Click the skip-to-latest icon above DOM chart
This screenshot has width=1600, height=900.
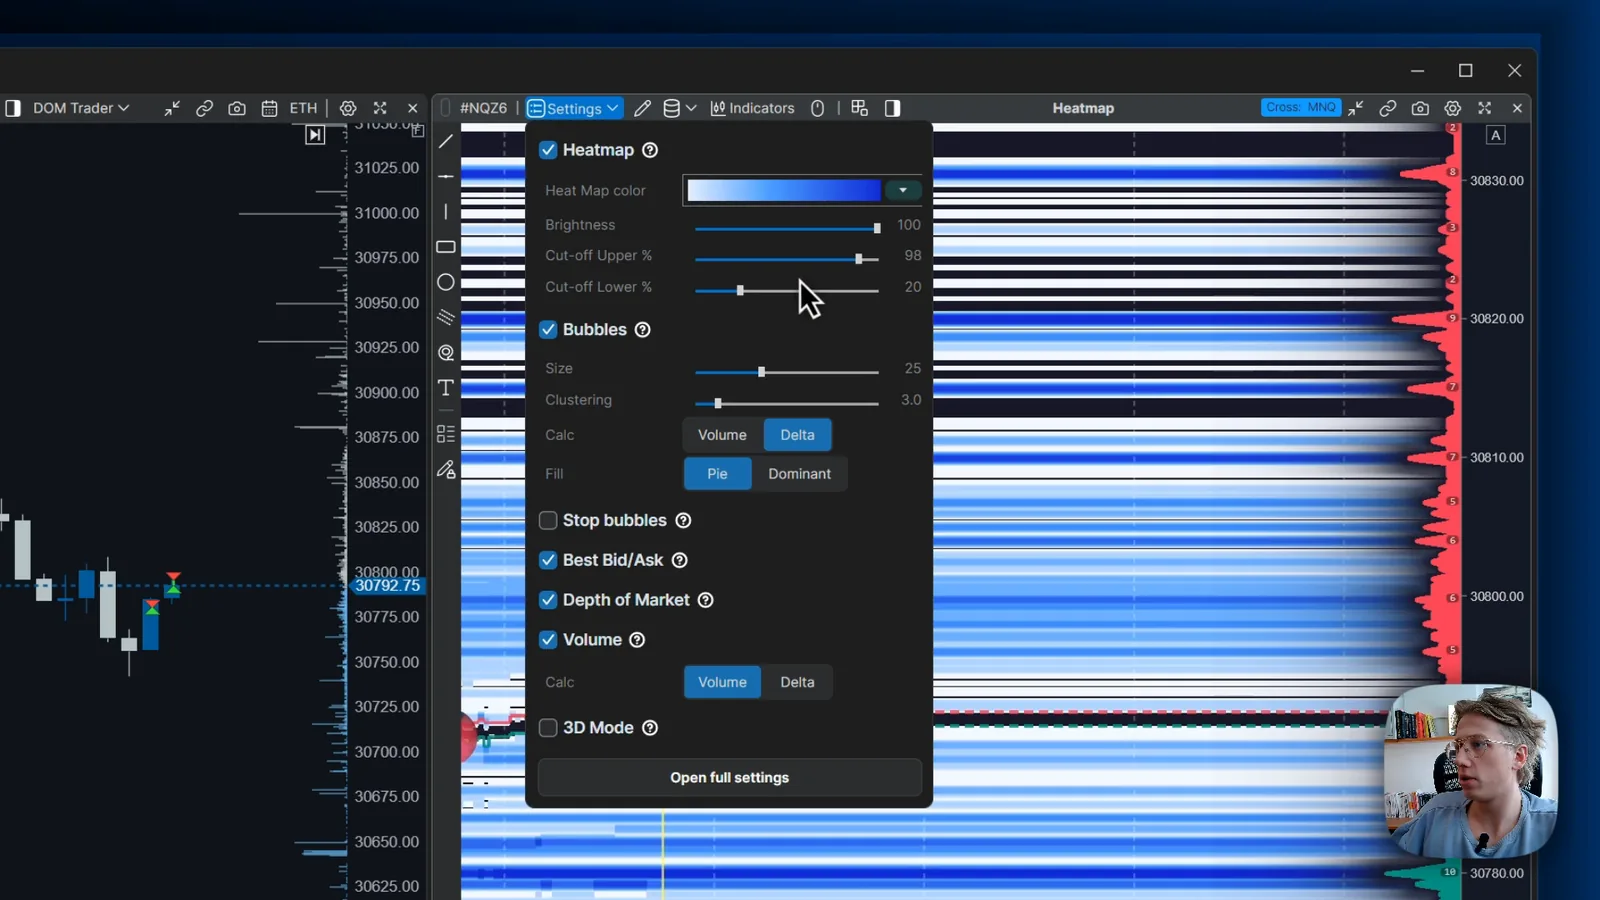315,135
